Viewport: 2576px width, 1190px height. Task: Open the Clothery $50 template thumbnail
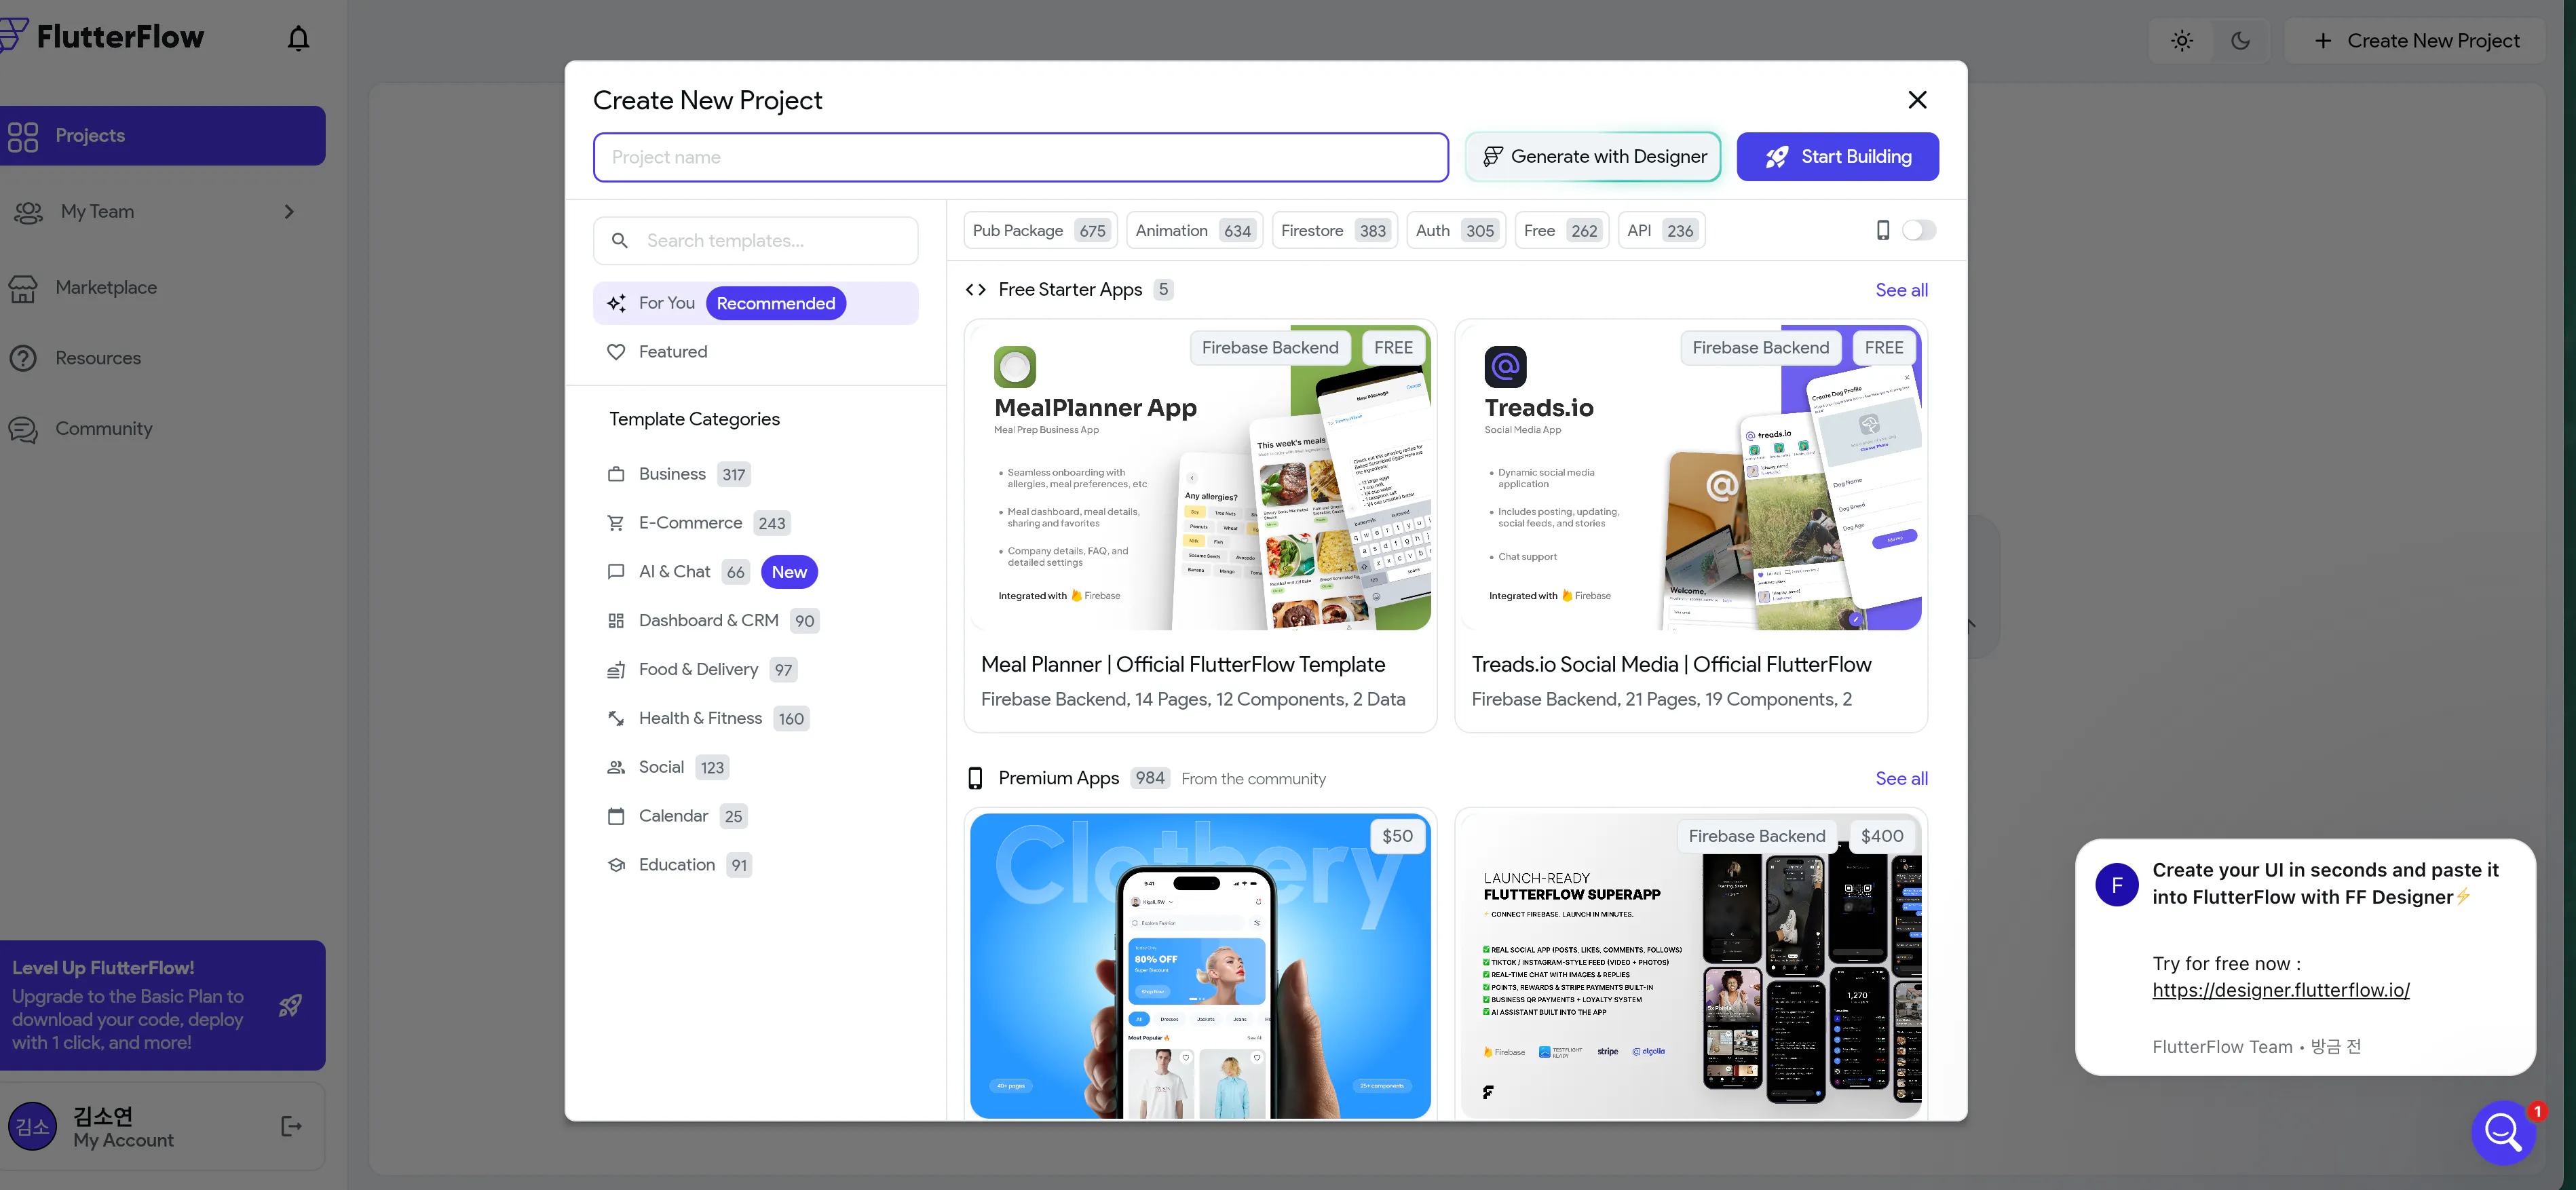coord(1200,966)
